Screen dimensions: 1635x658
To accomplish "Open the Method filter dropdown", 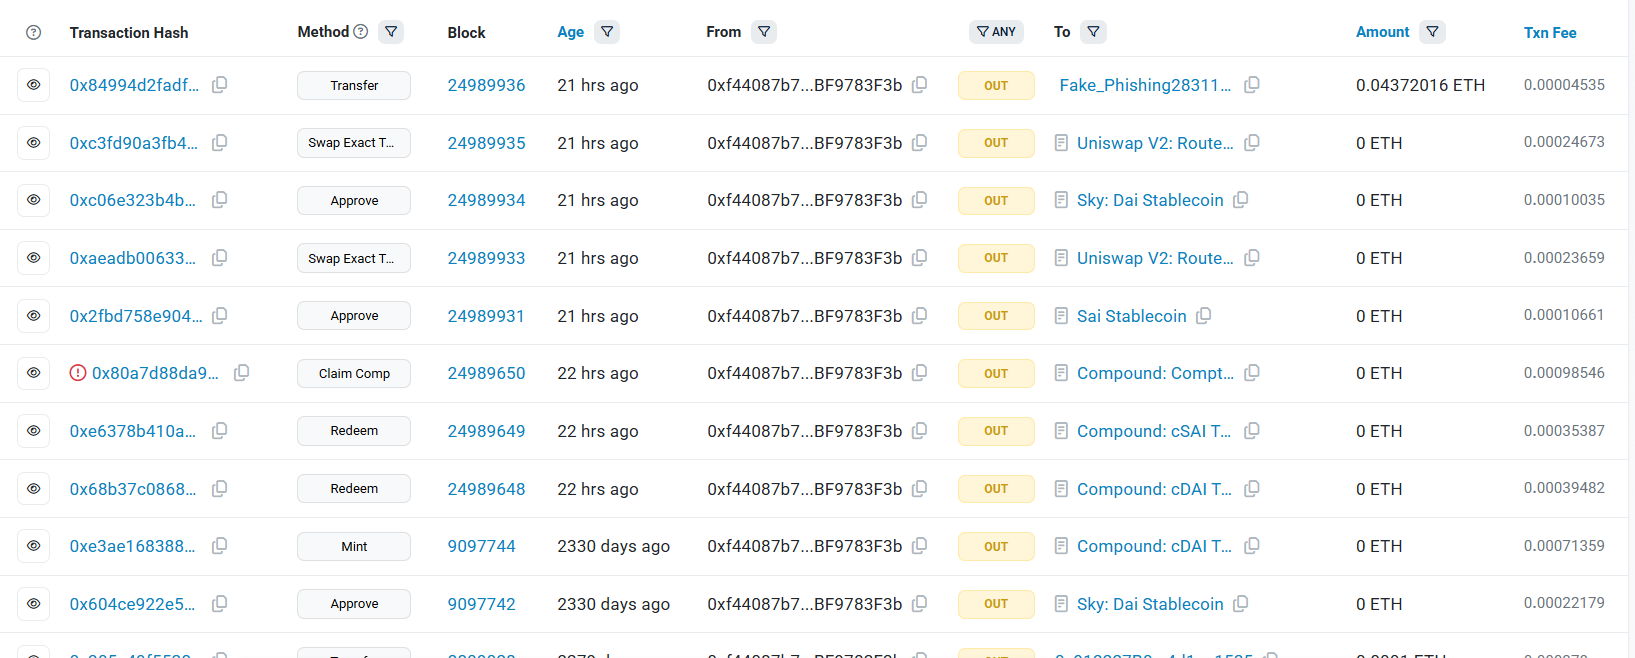I will pos(392,32).
